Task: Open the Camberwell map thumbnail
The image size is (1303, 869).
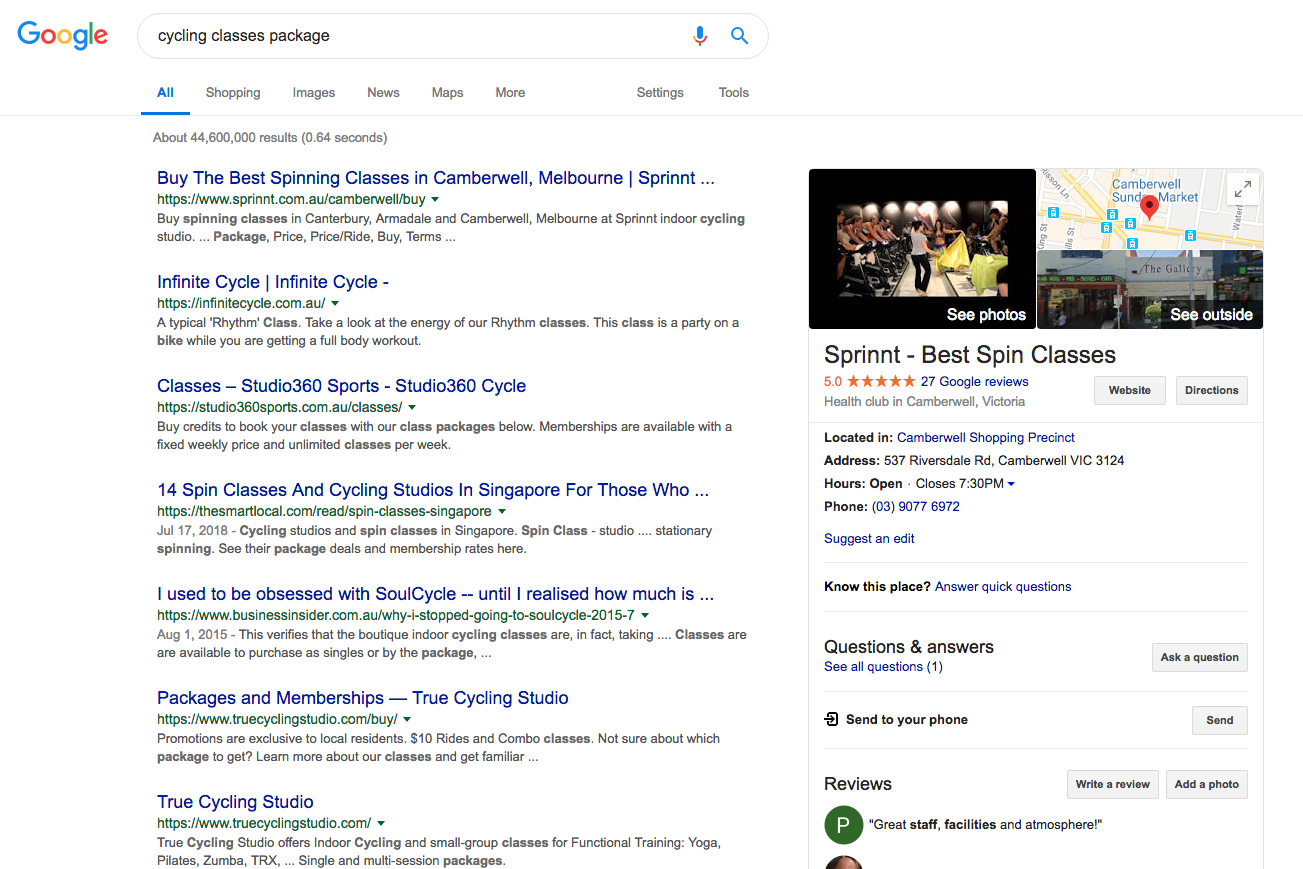Action: click(x=1150, y=208)
